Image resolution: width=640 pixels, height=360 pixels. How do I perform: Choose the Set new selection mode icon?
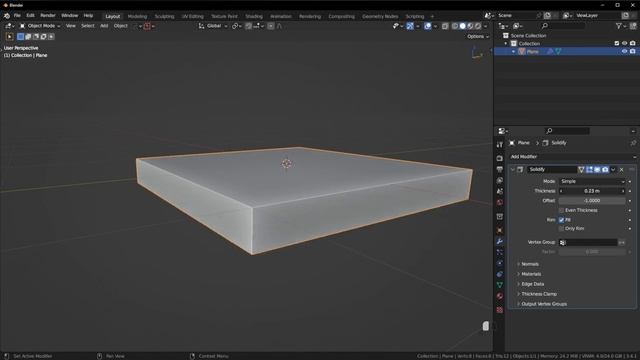pos(20,37)
